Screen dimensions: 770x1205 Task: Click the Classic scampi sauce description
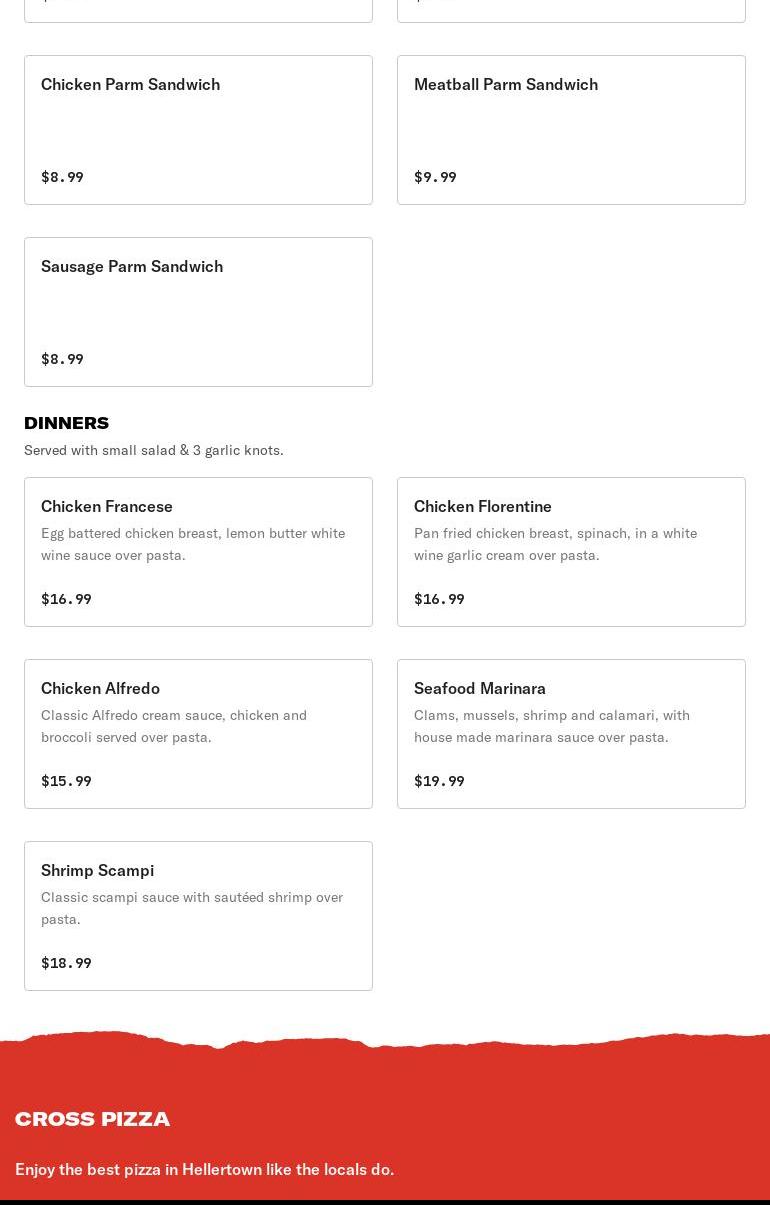pos(191,908)
